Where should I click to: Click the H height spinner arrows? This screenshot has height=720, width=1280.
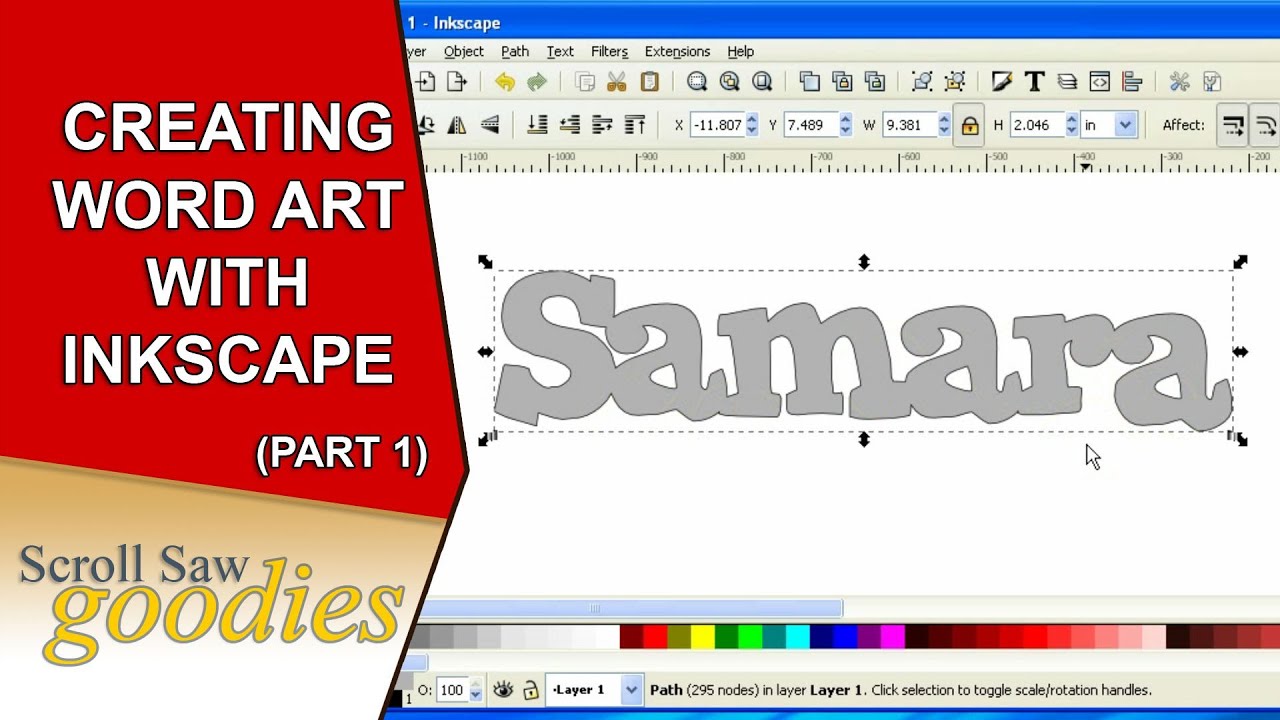tap(1072, 125)
